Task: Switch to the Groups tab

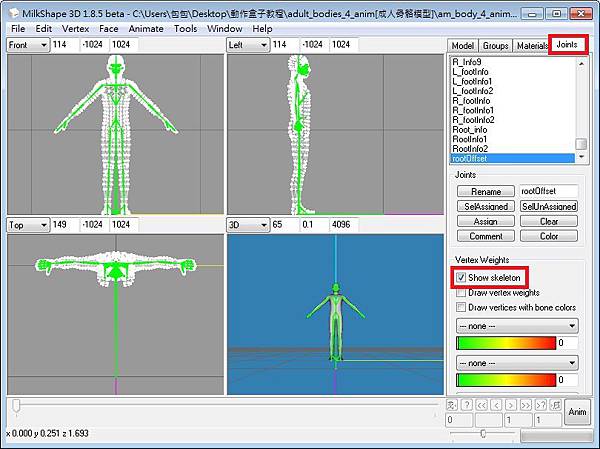Action: pos(495,46)
